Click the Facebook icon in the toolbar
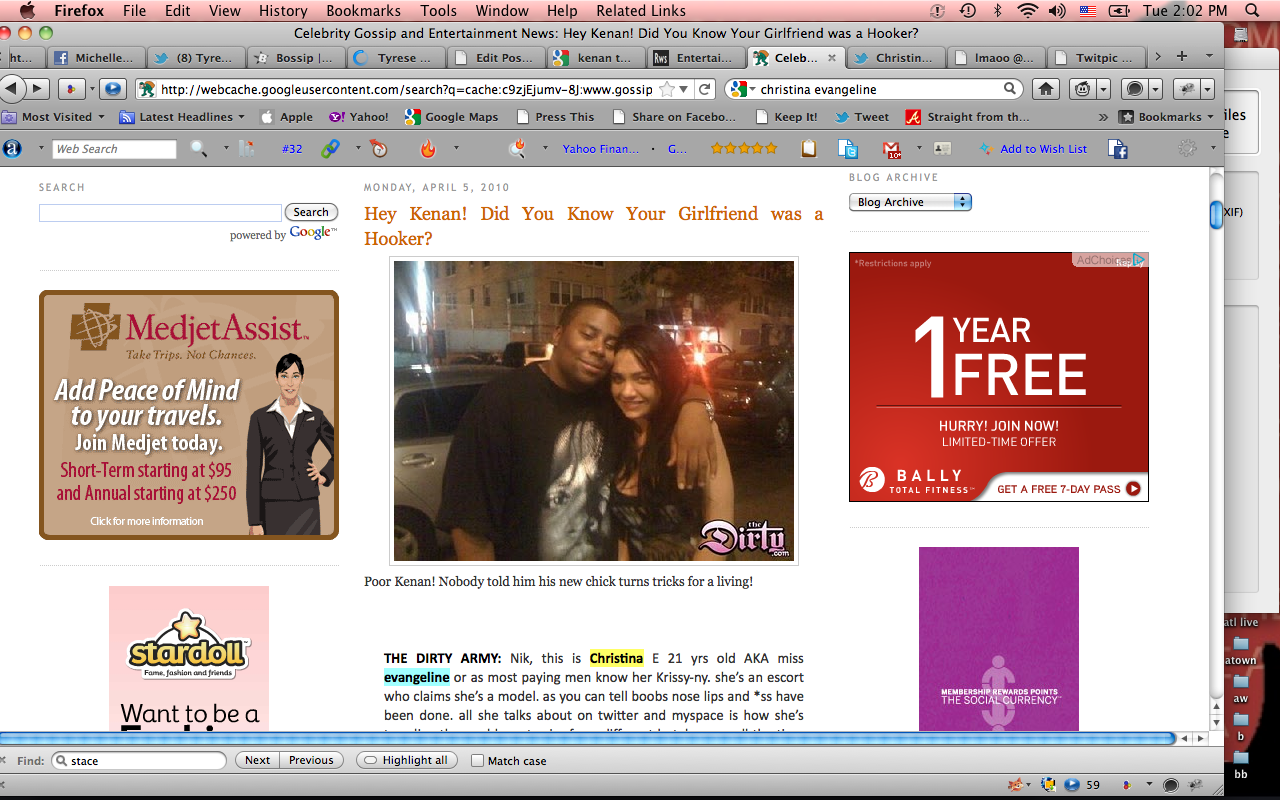Viewport: 1280px width, 800px height. pos(1118,149)
